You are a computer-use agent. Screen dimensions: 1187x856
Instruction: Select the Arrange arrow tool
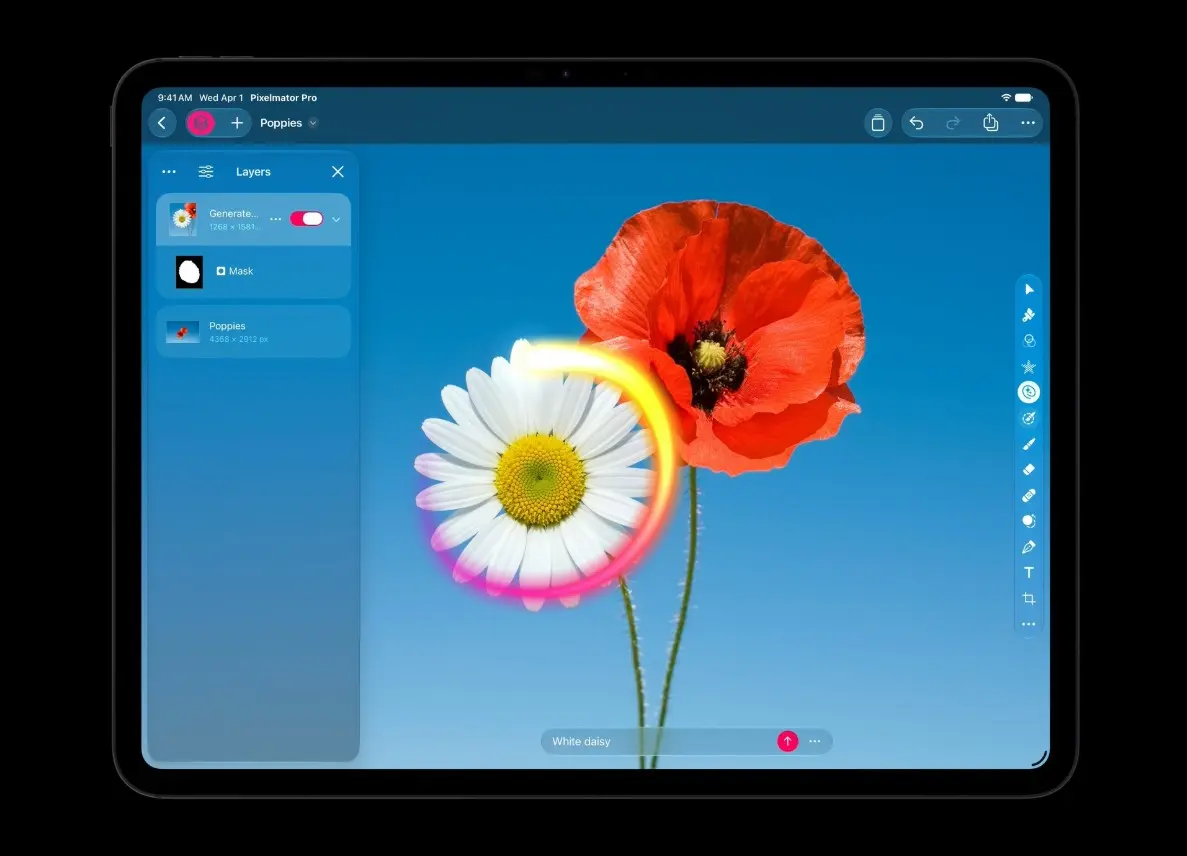pyautogui.click(x=1029, y=289)
